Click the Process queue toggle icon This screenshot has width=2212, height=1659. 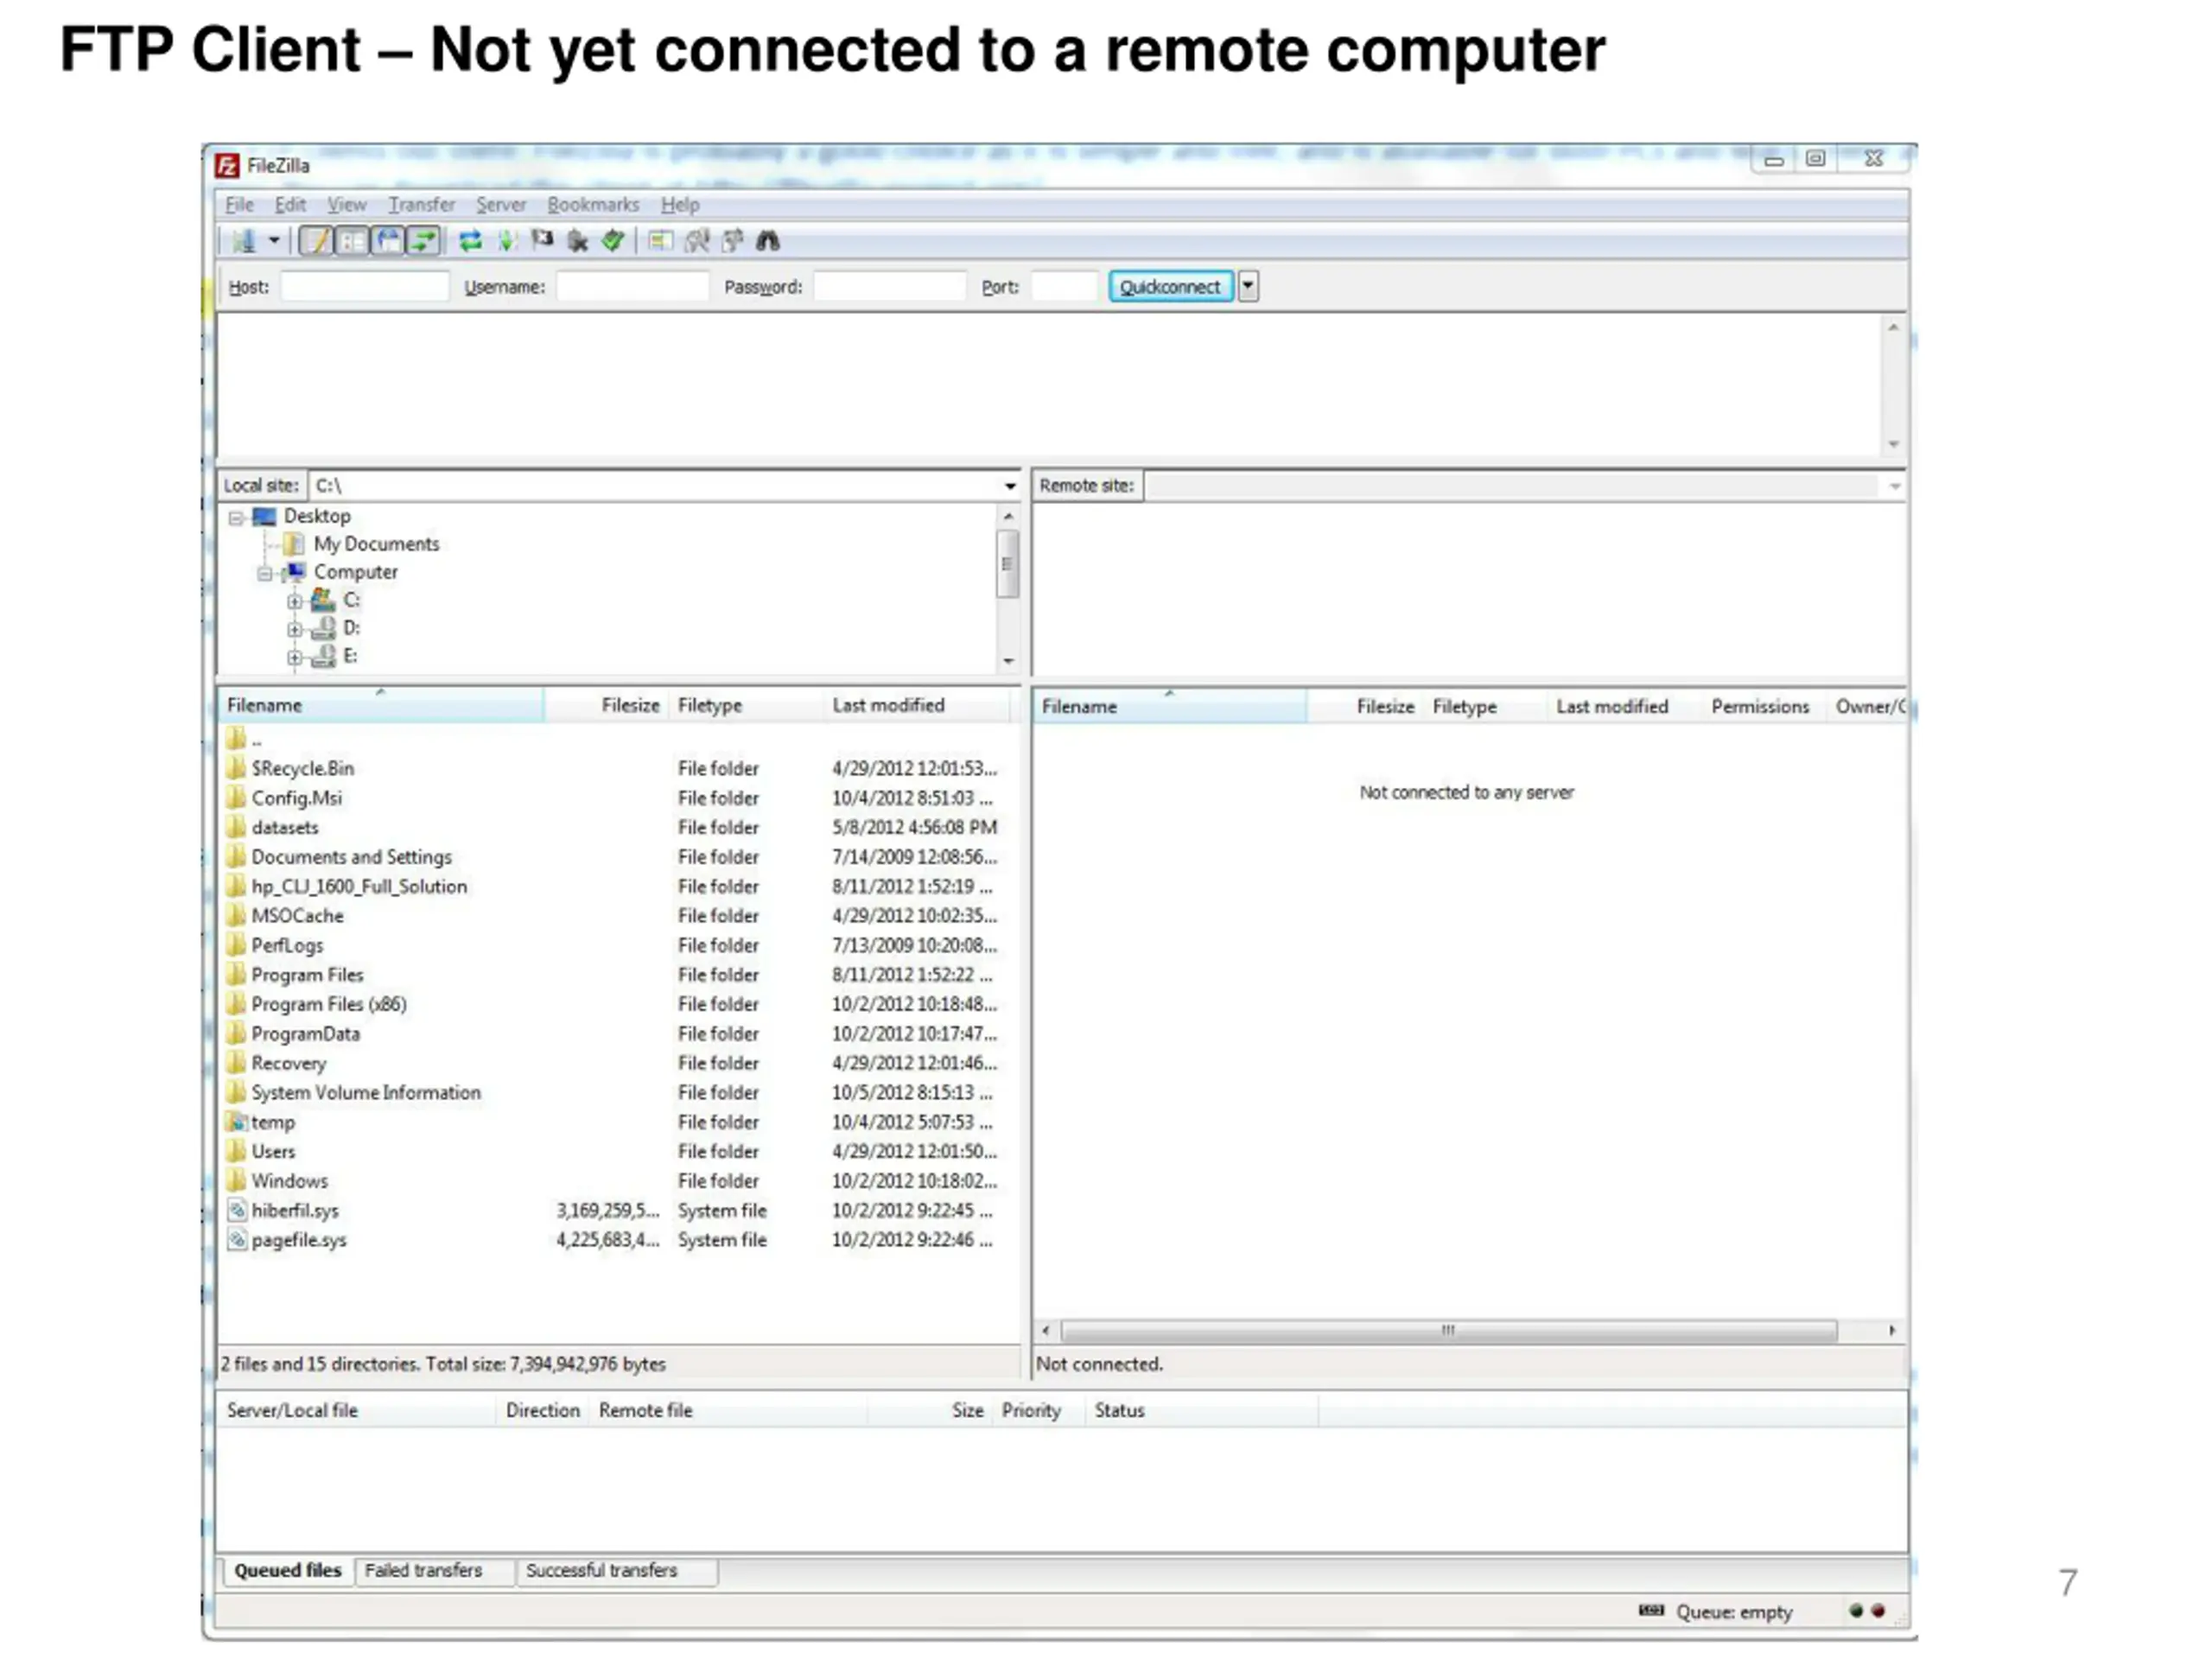[x=507, y=241]
